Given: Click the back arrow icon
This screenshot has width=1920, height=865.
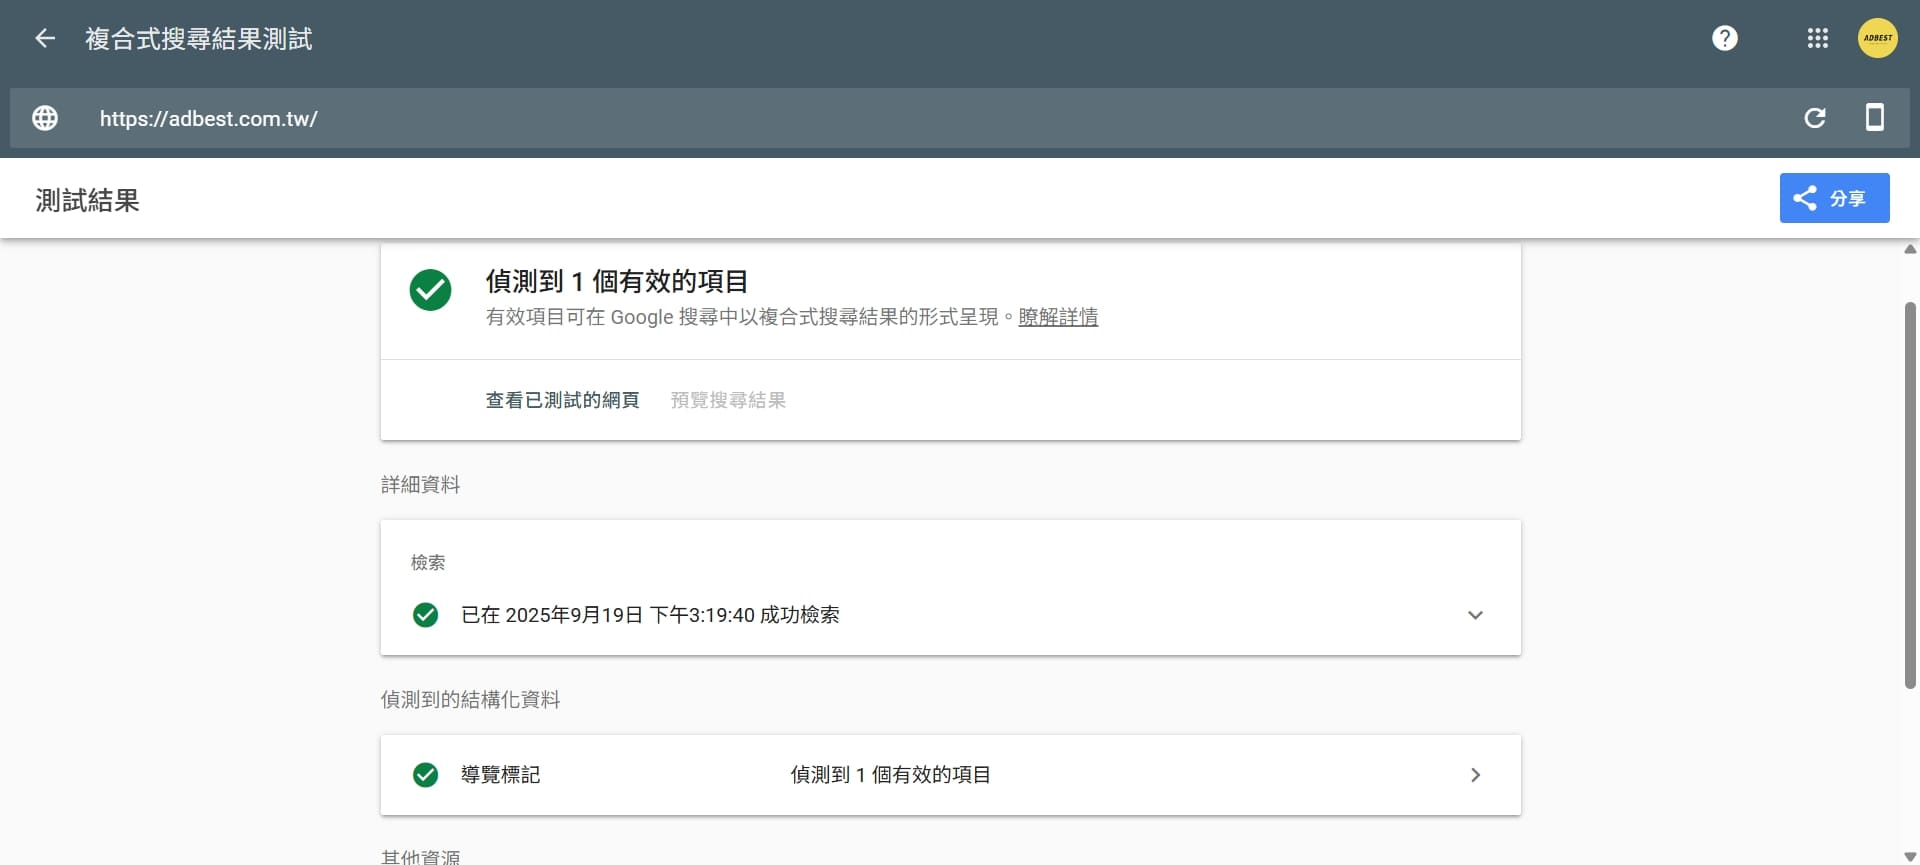Looking at the screenshot, I should click(x=45, y=38).
